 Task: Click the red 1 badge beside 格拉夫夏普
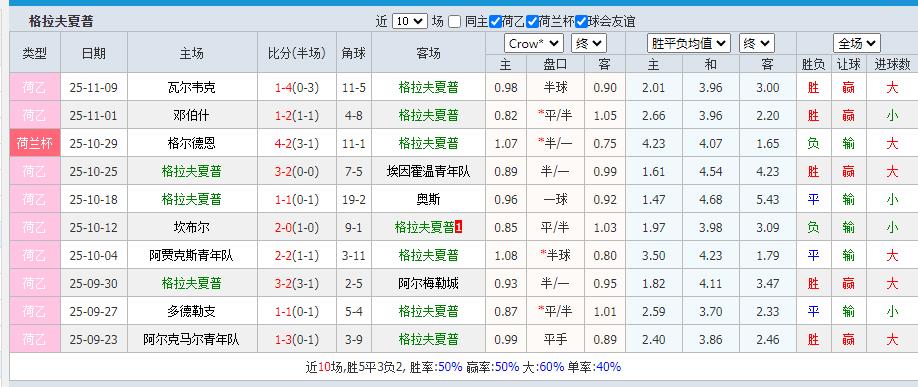(458, 227)
